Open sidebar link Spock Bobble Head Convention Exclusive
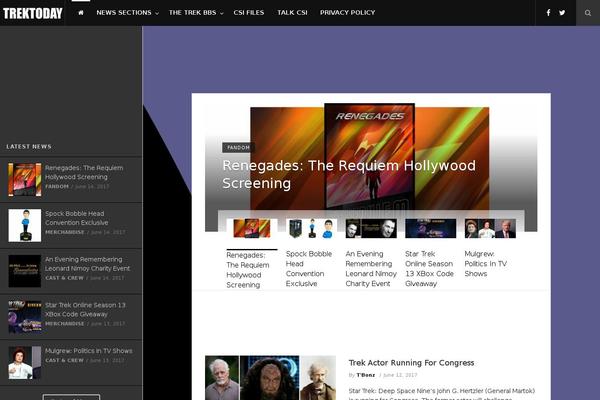 77,218
